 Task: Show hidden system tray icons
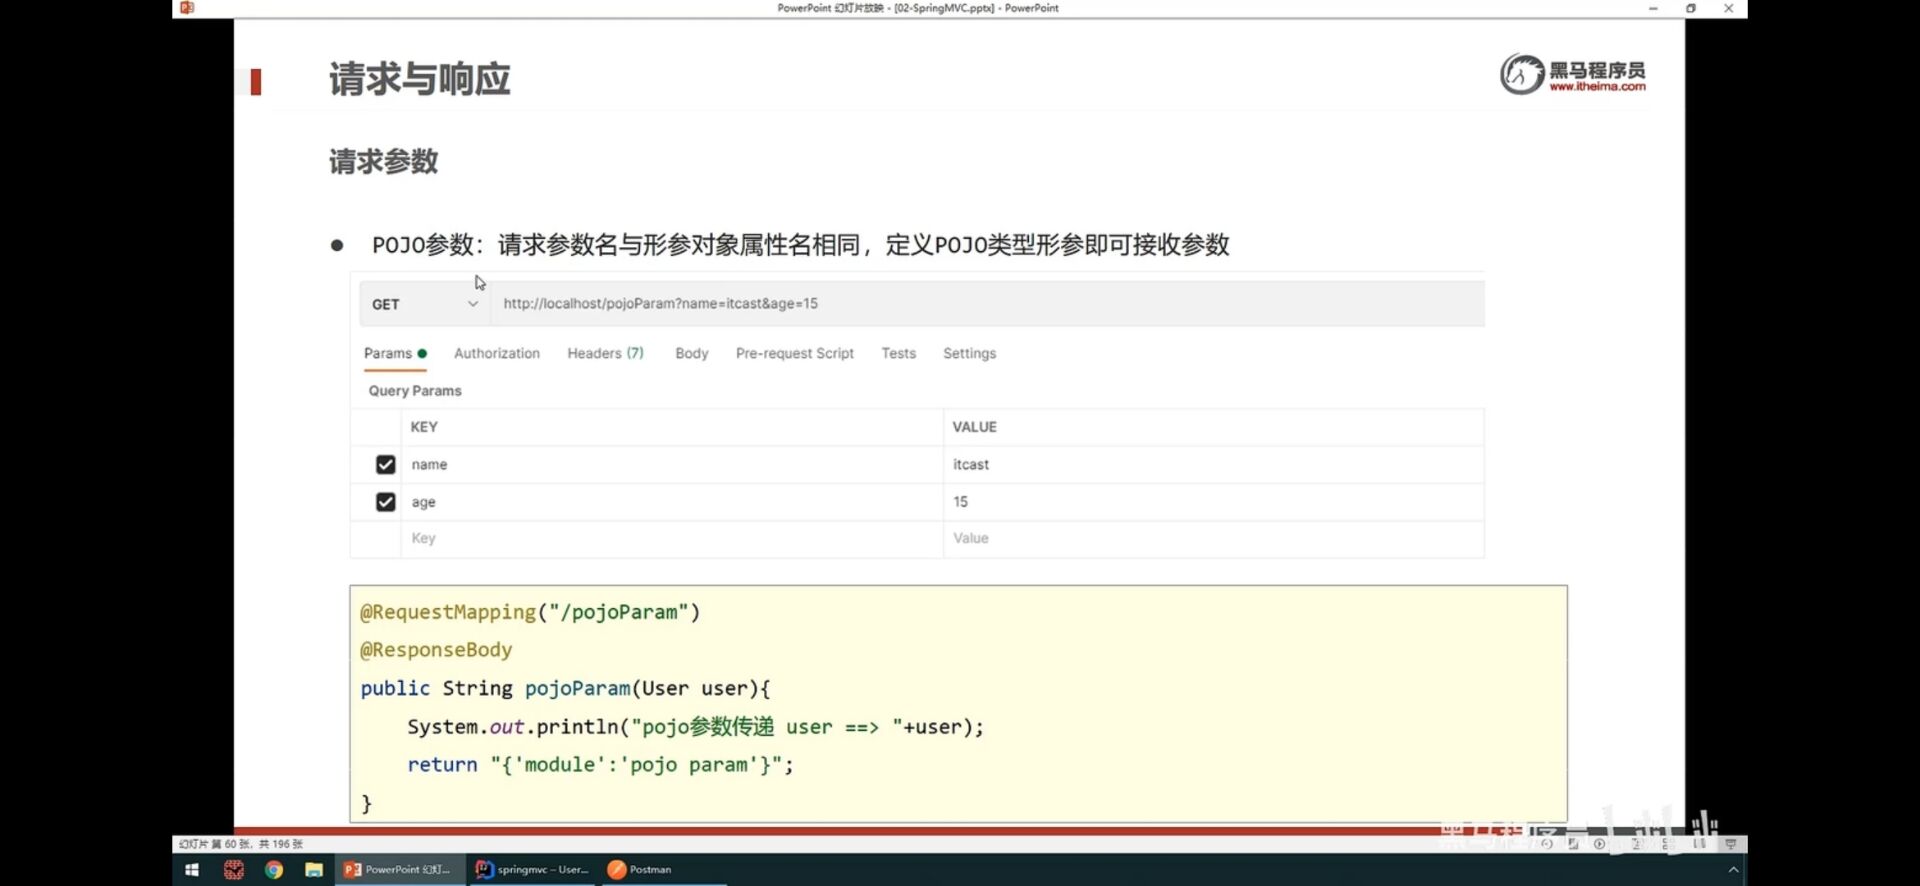coord(1734,870)
